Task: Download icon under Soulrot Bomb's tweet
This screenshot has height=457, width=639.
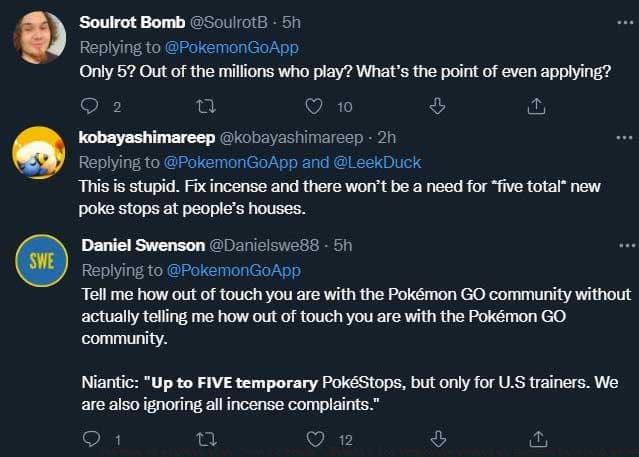Action: 437,106
